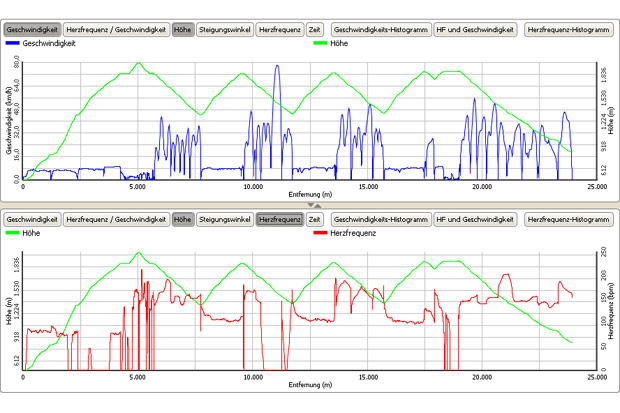
Task: Toggle Geschwindigkeit in the upper chart toolbar
Action: tap(32, 30)
